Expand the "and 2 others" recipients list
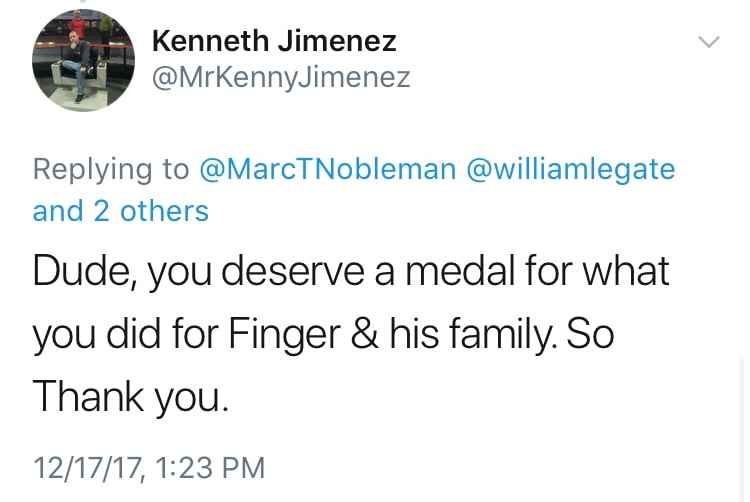Image resolution: width=750 pixels, height=502 pixels. pos(120,211)
